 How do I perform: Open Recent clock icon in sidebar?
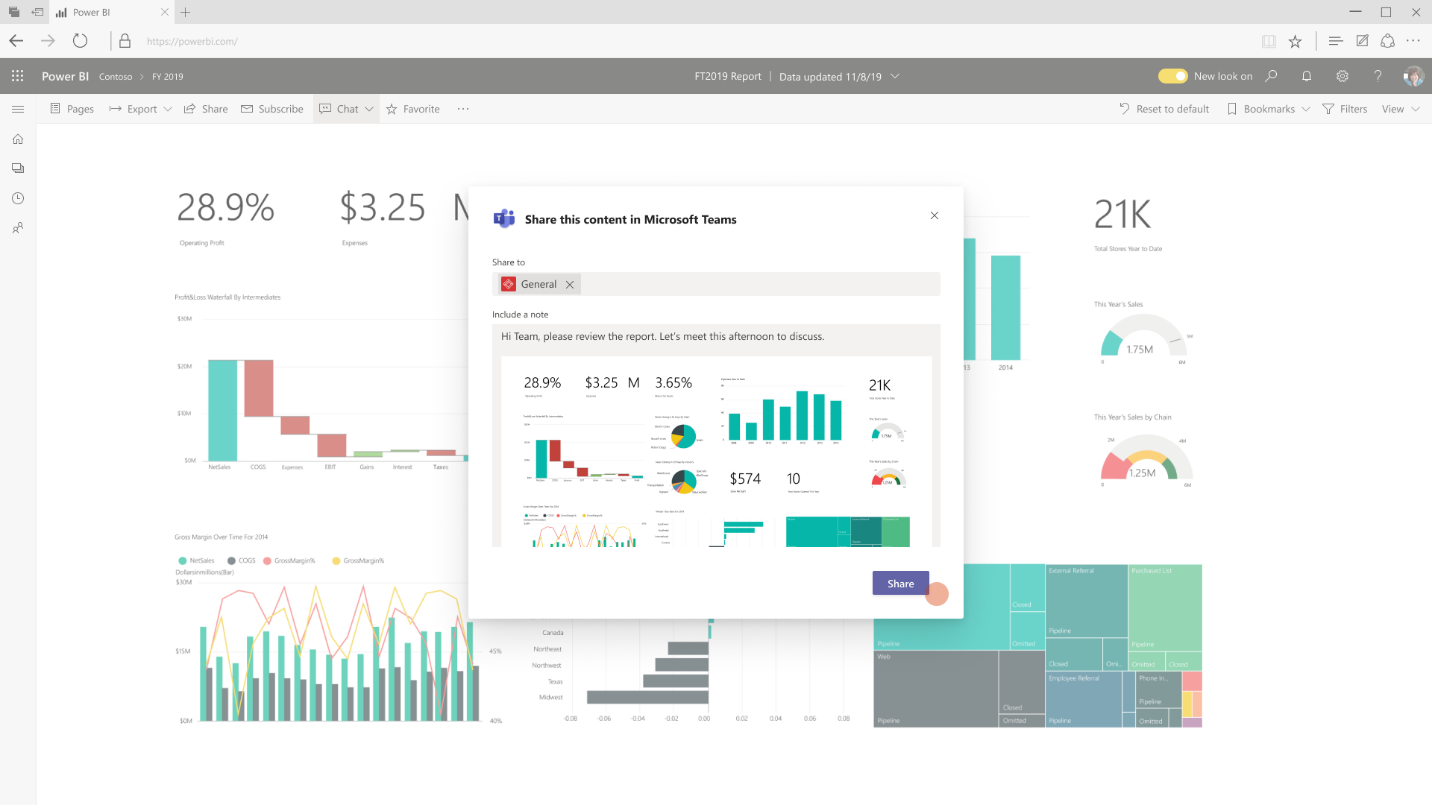[17, 198]
